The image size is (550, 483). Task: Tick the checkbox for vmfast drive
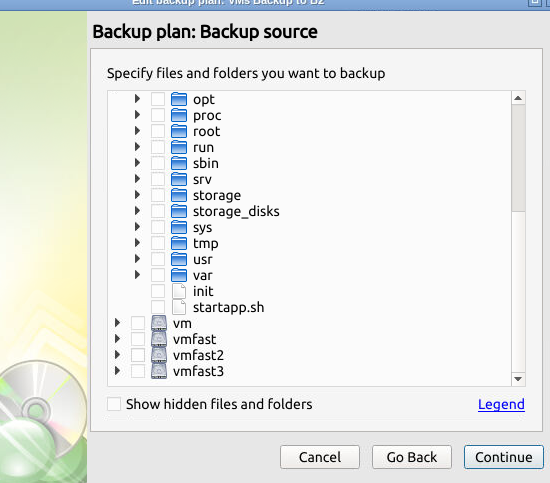coord(138,339)
